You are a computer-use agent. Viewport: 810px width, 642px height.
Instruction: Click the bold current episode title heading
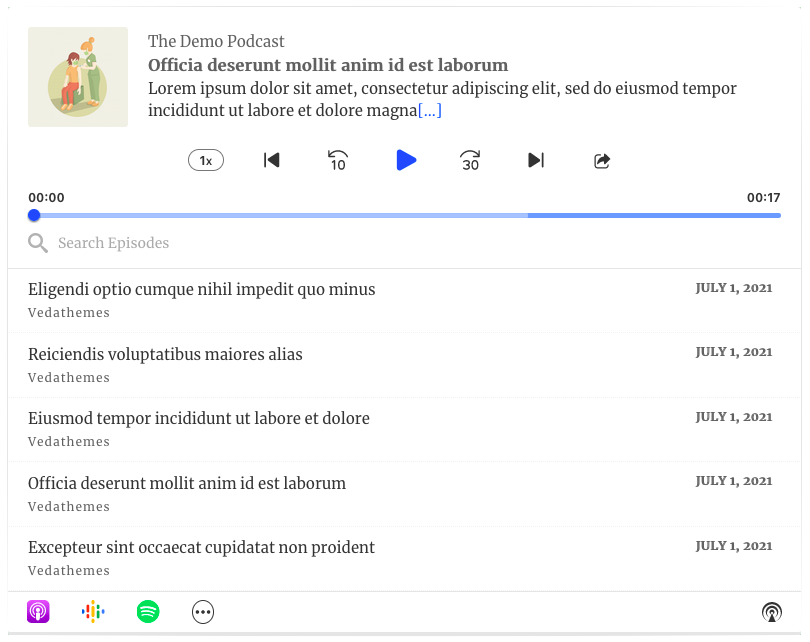point(328,65)
